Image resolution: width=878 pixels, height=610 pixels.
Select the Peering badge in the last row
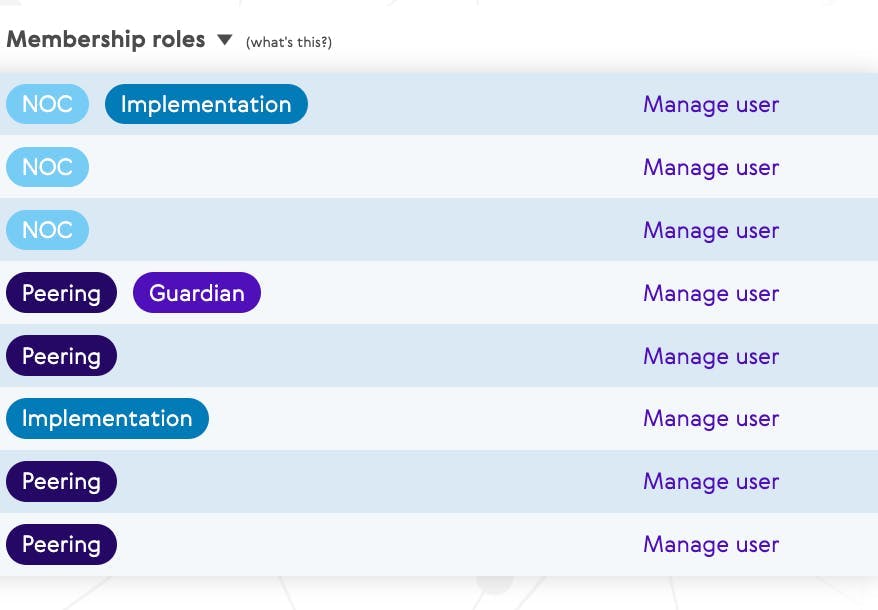[62, 544]
